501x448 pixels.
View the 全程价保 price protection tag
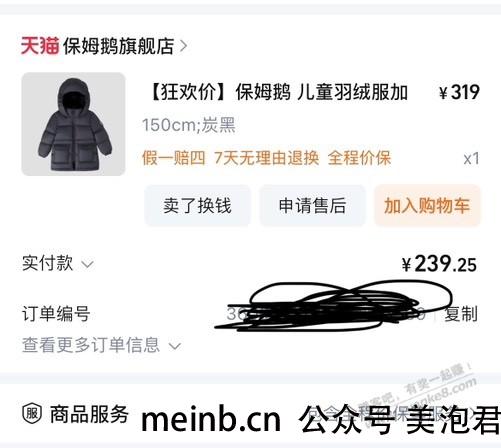[x=359, y=158]
